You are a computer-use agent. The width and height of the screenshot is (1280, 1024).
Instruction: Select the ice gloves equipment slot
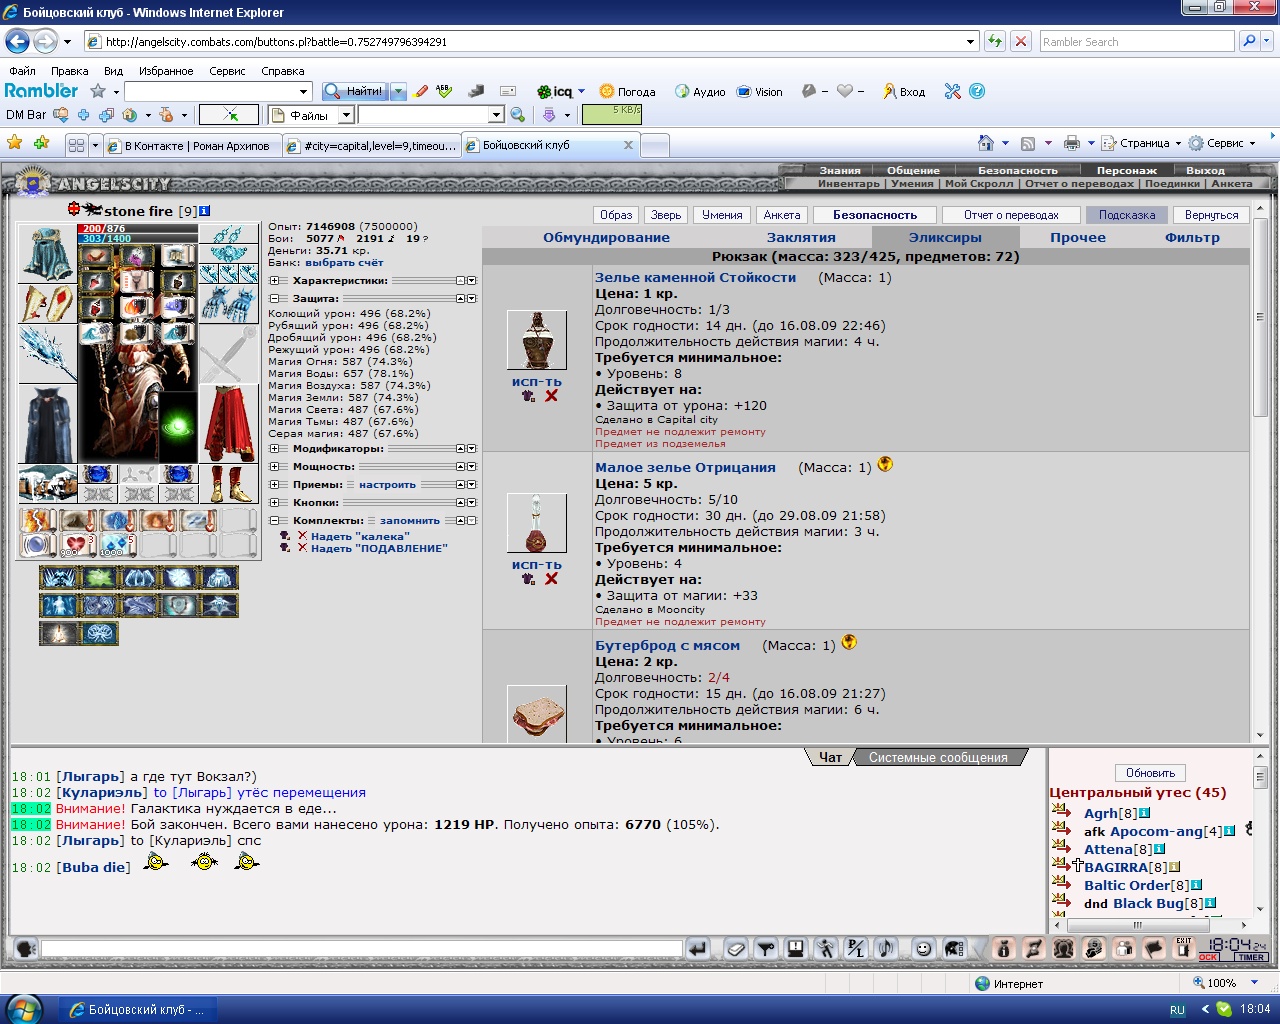click(x=228, y=304)
